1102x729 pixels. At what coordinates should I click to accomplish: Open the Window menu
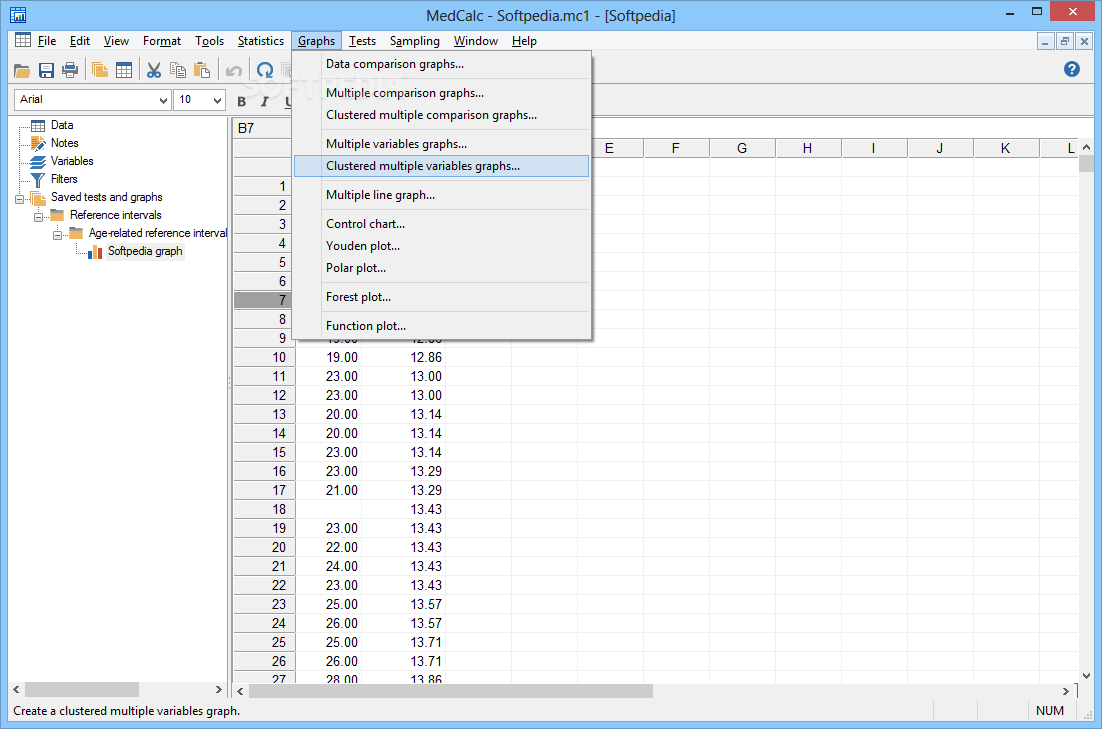pyautogui.click(x=476, y=41)
